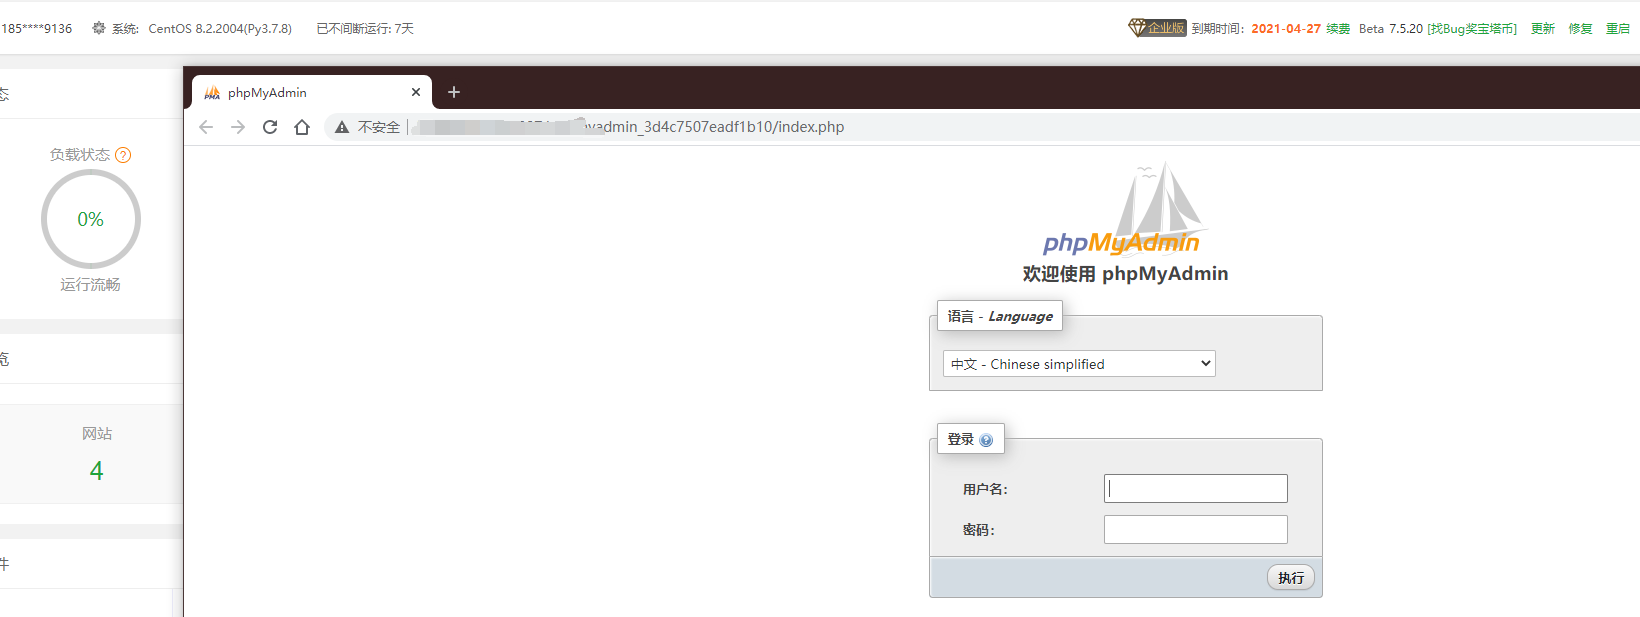
Task: Click the browser forward arrow
Action: (238, 127)
